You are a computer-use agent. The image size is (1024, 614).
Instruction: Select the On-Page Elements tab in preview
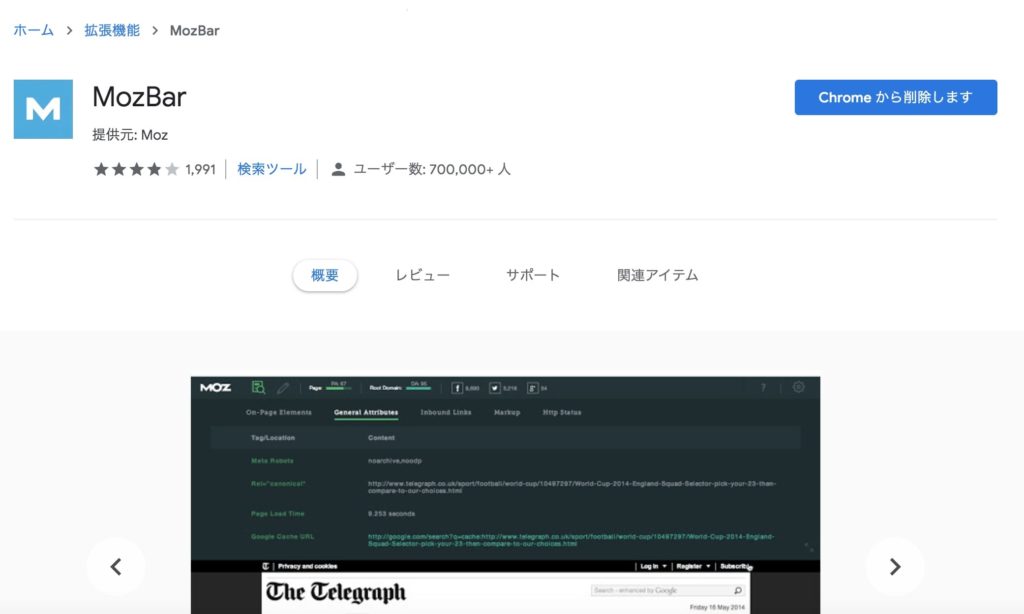279,413
